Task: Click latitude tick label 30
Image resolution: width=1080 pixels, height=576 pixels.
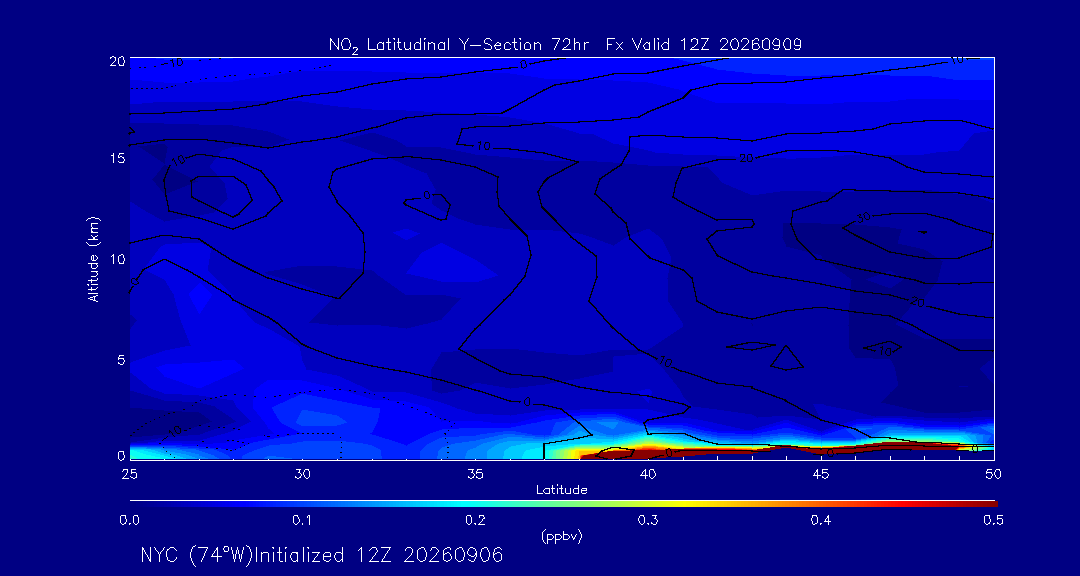Action: pos(302,475)
